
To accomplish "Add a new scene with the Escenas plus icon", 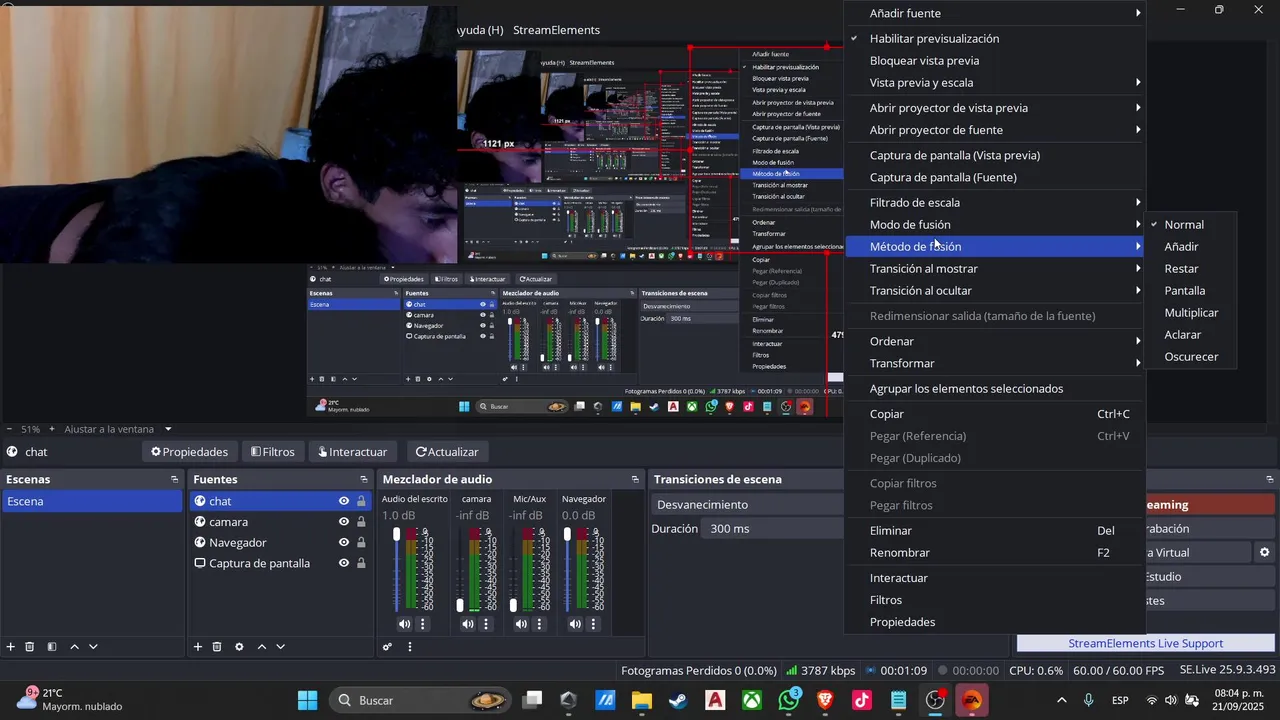I will click(x=11, y=647).
